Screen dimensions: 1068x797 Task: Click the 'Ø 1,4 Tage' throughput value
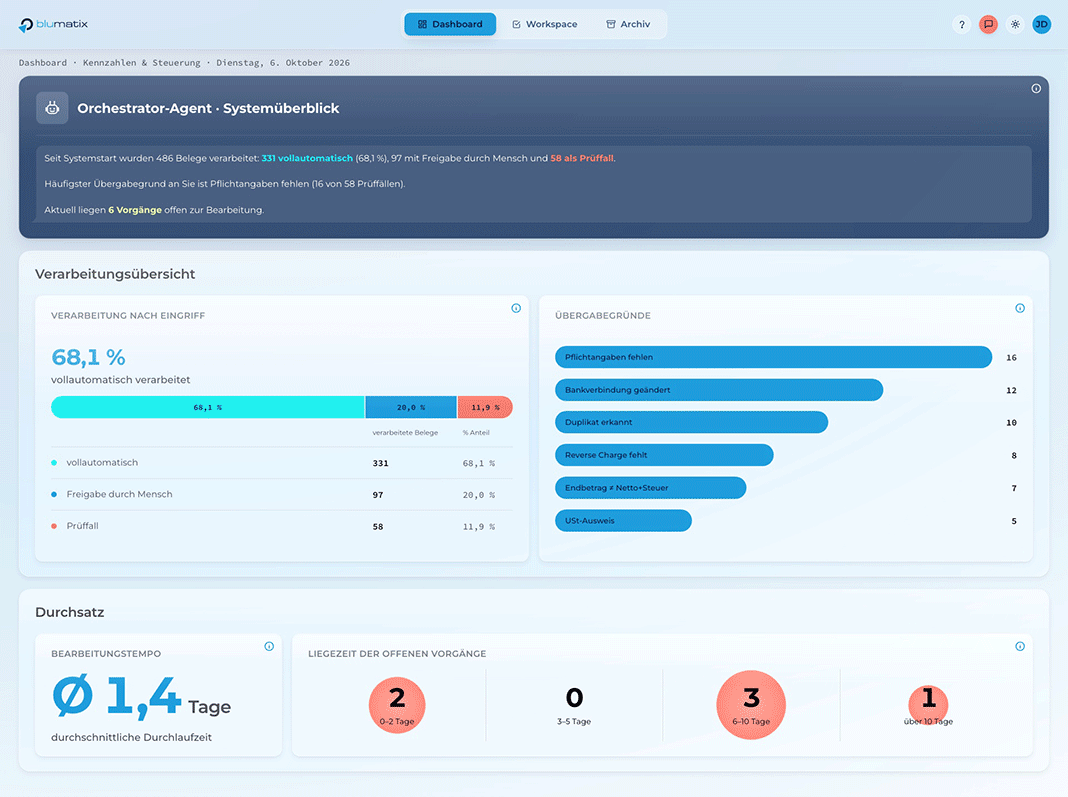point(142,698)
